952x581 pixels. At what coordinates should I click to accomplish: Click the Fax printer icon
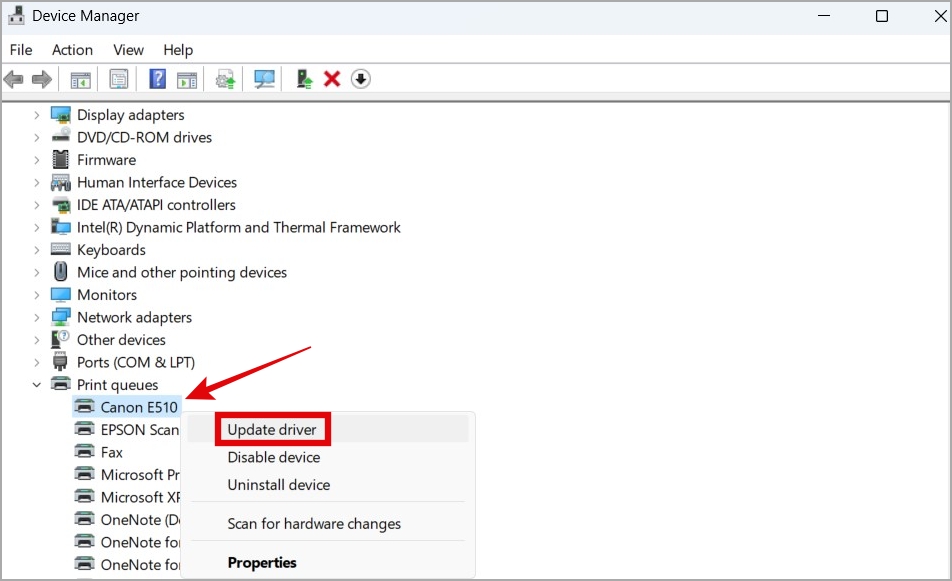(84, 451)
